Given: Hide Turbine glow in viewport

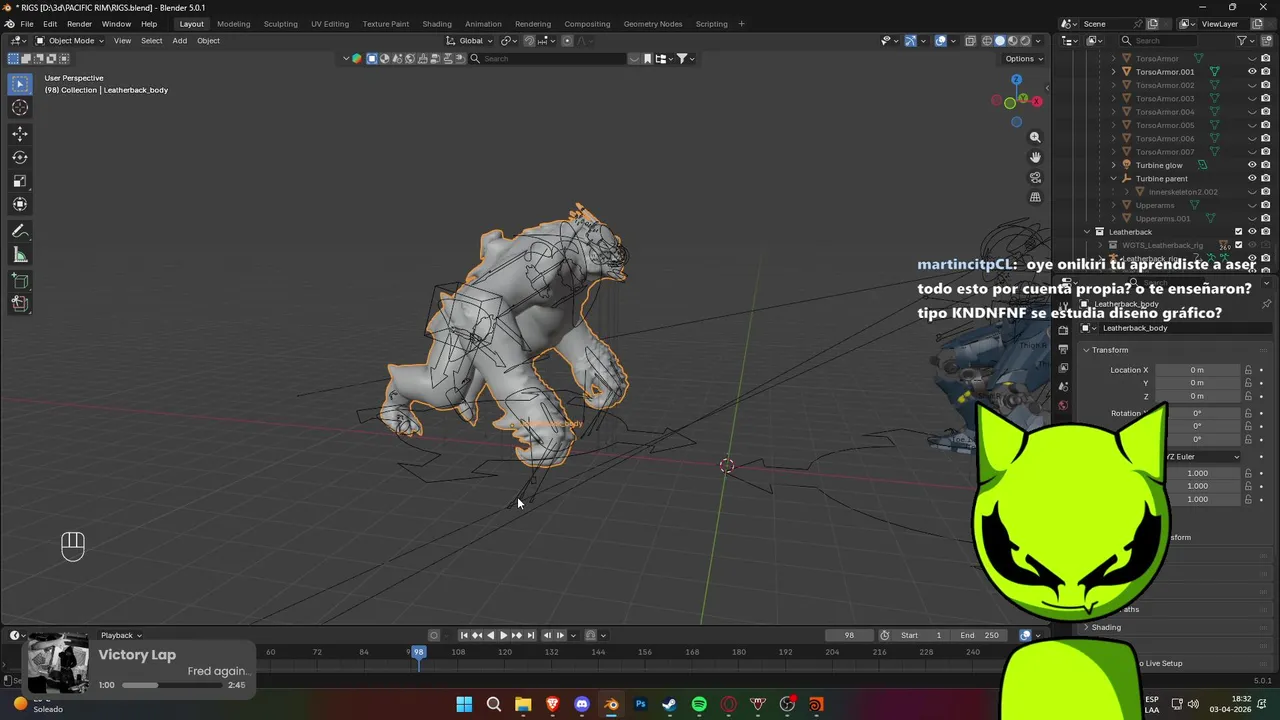Looking at the screenshot, I should (1252, 165).
